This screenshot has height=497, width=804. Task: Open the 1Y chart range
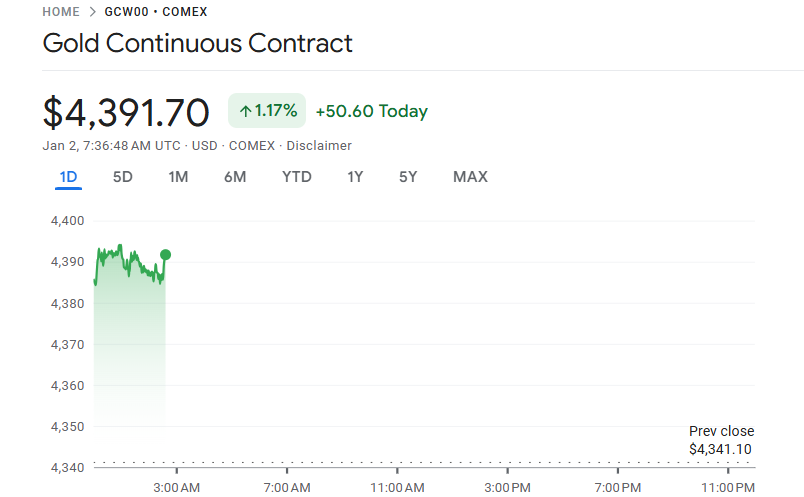tap(355, 177)
